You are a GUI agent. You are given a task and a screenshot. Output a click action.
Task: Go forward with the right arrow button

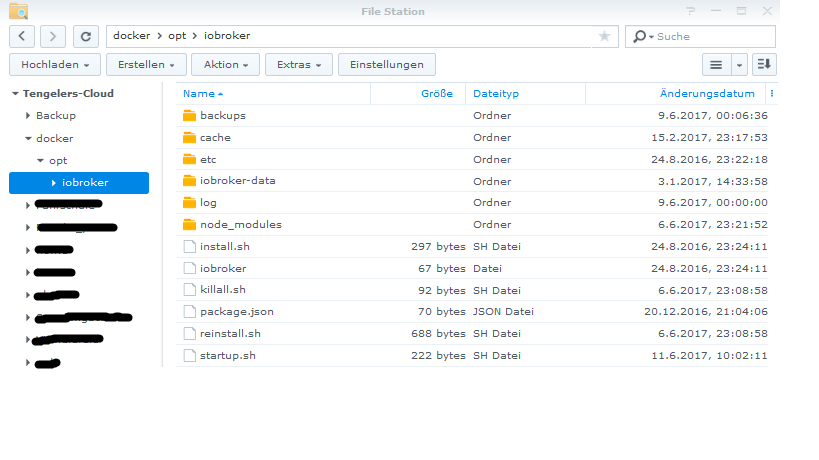coord(53,36)
